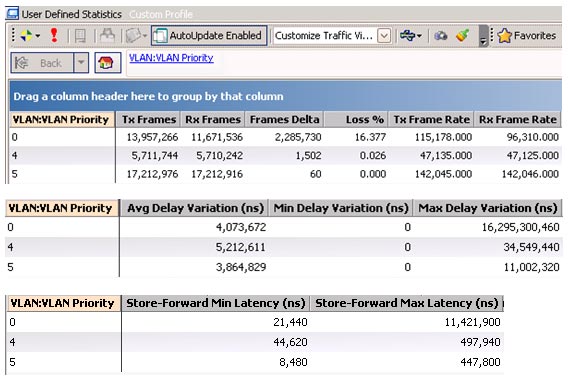The height and width of the screenshot is (381, 568).
Task: Click the network connector toolbar icon
Action: pos(408,35)
